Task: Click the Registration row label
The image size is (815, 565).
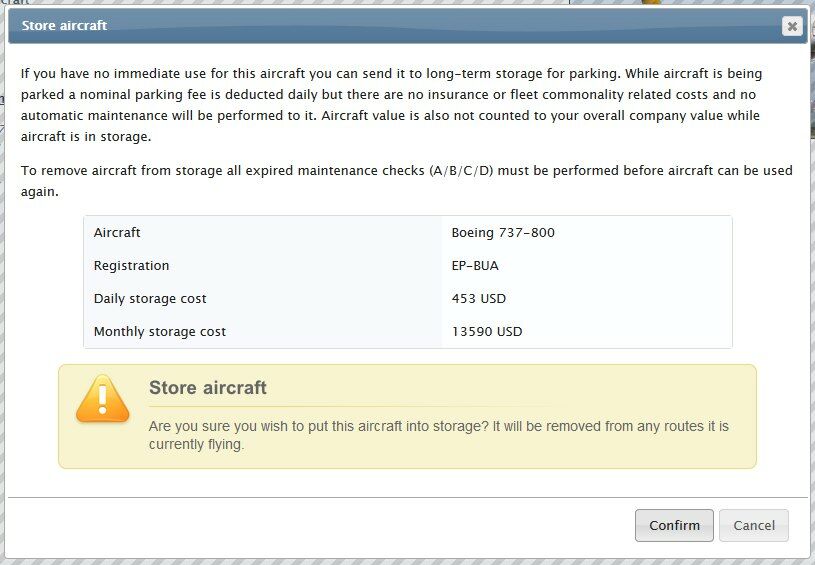Action: pyautogui.click(x=131, y=265)
